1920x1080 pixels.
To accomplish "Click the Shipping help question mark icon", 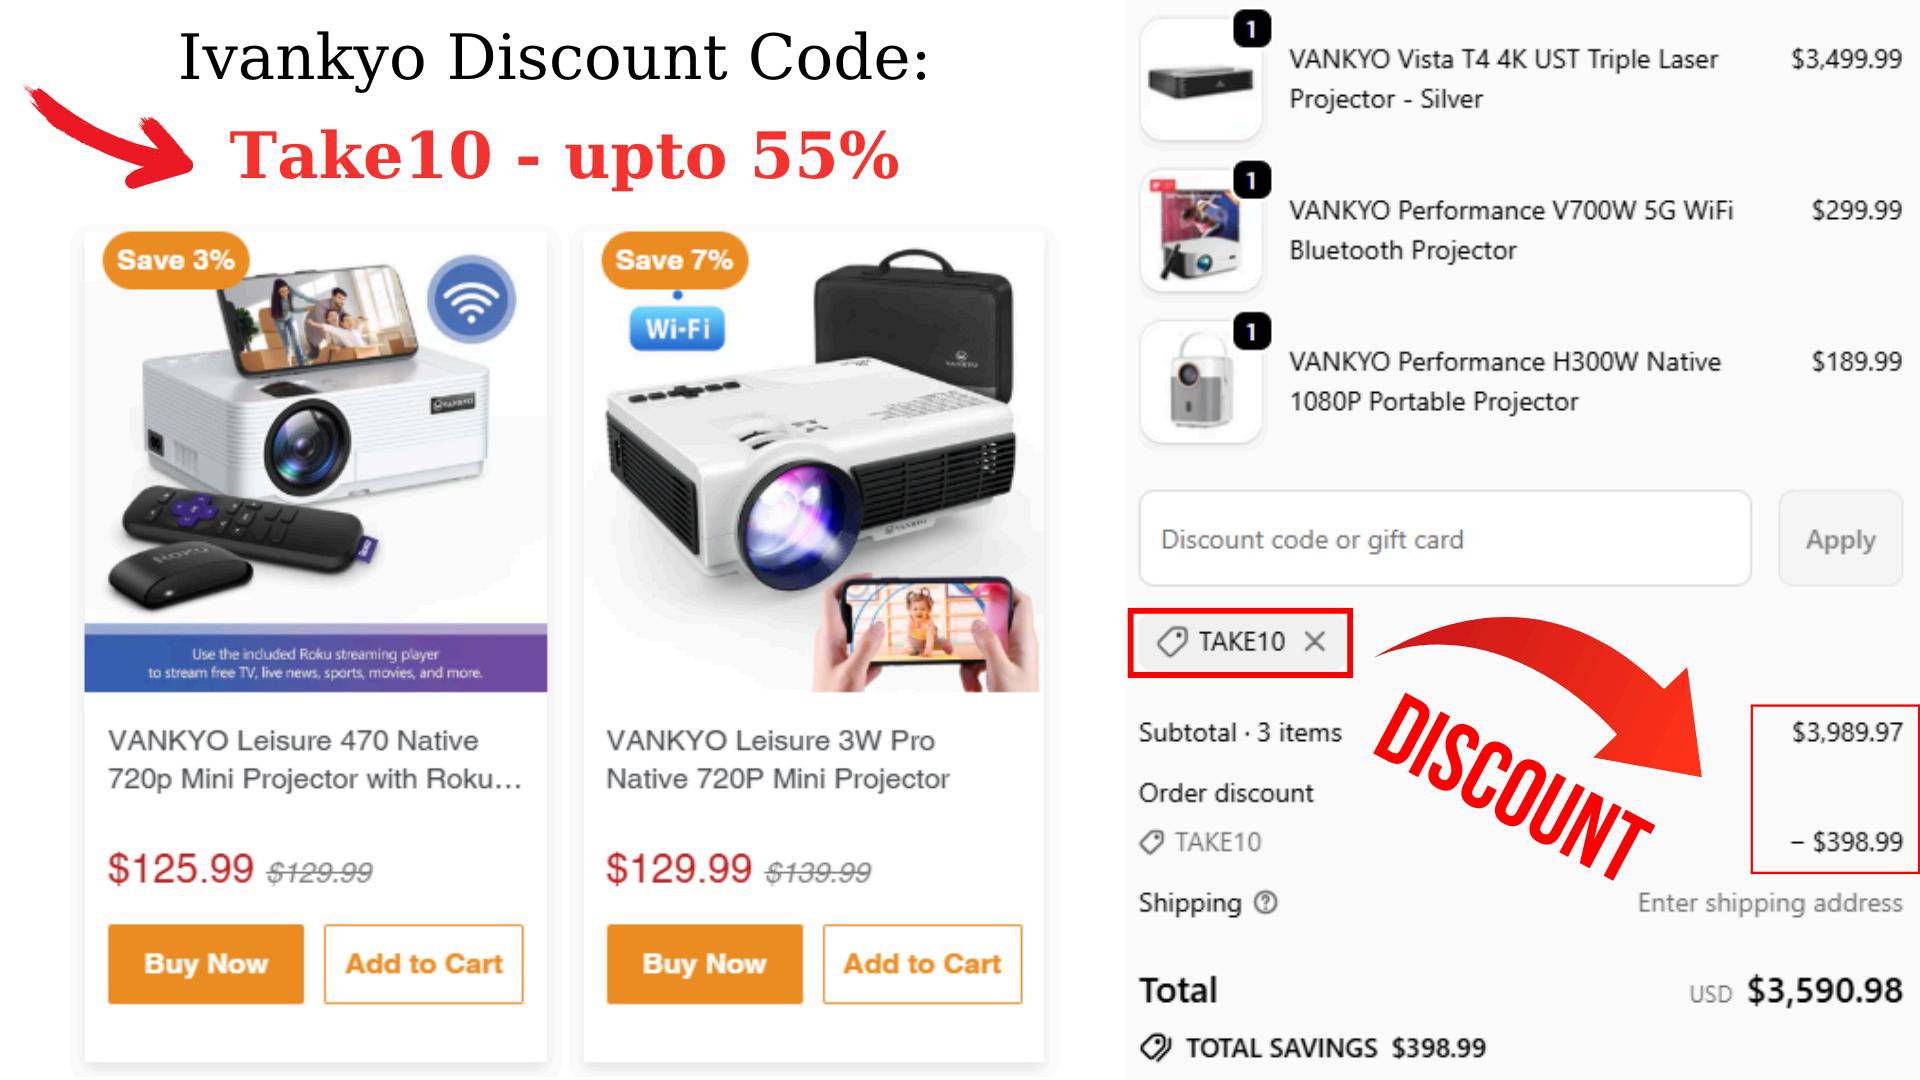I will [1266, 903].
